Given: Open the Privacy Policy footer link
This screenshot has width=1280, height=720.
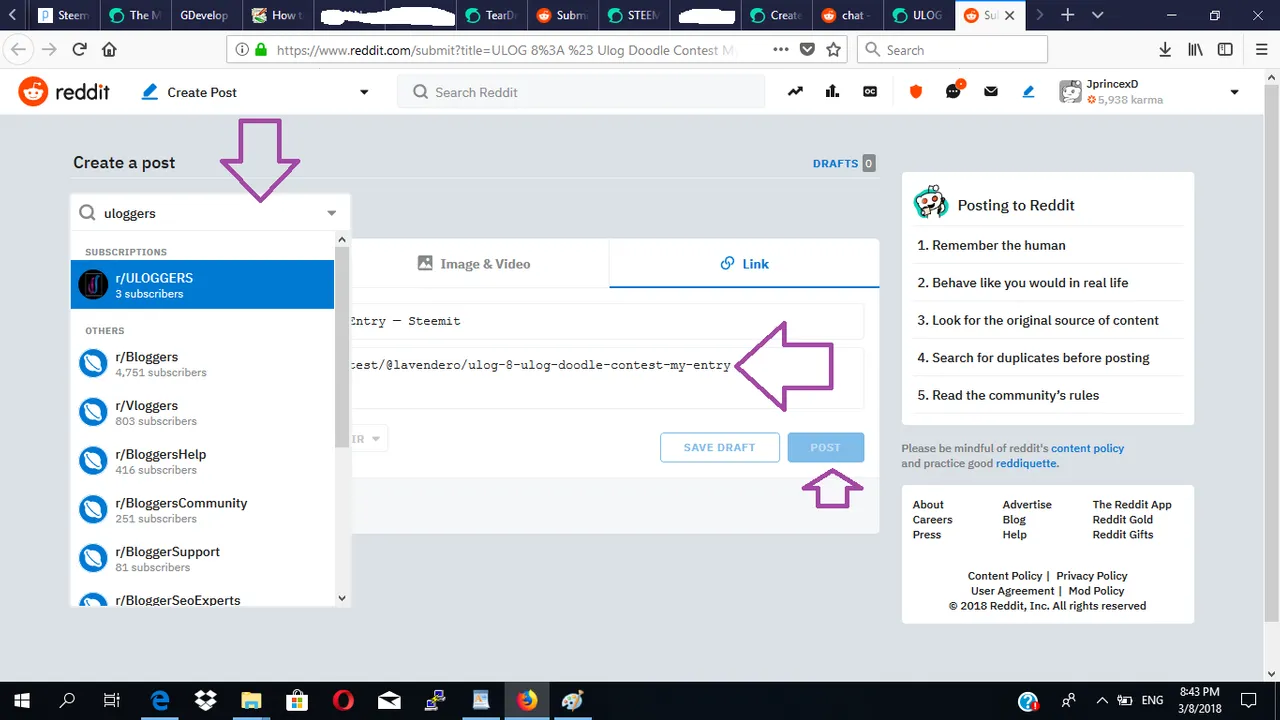Looking at the screenshot, I should 1092,575.
